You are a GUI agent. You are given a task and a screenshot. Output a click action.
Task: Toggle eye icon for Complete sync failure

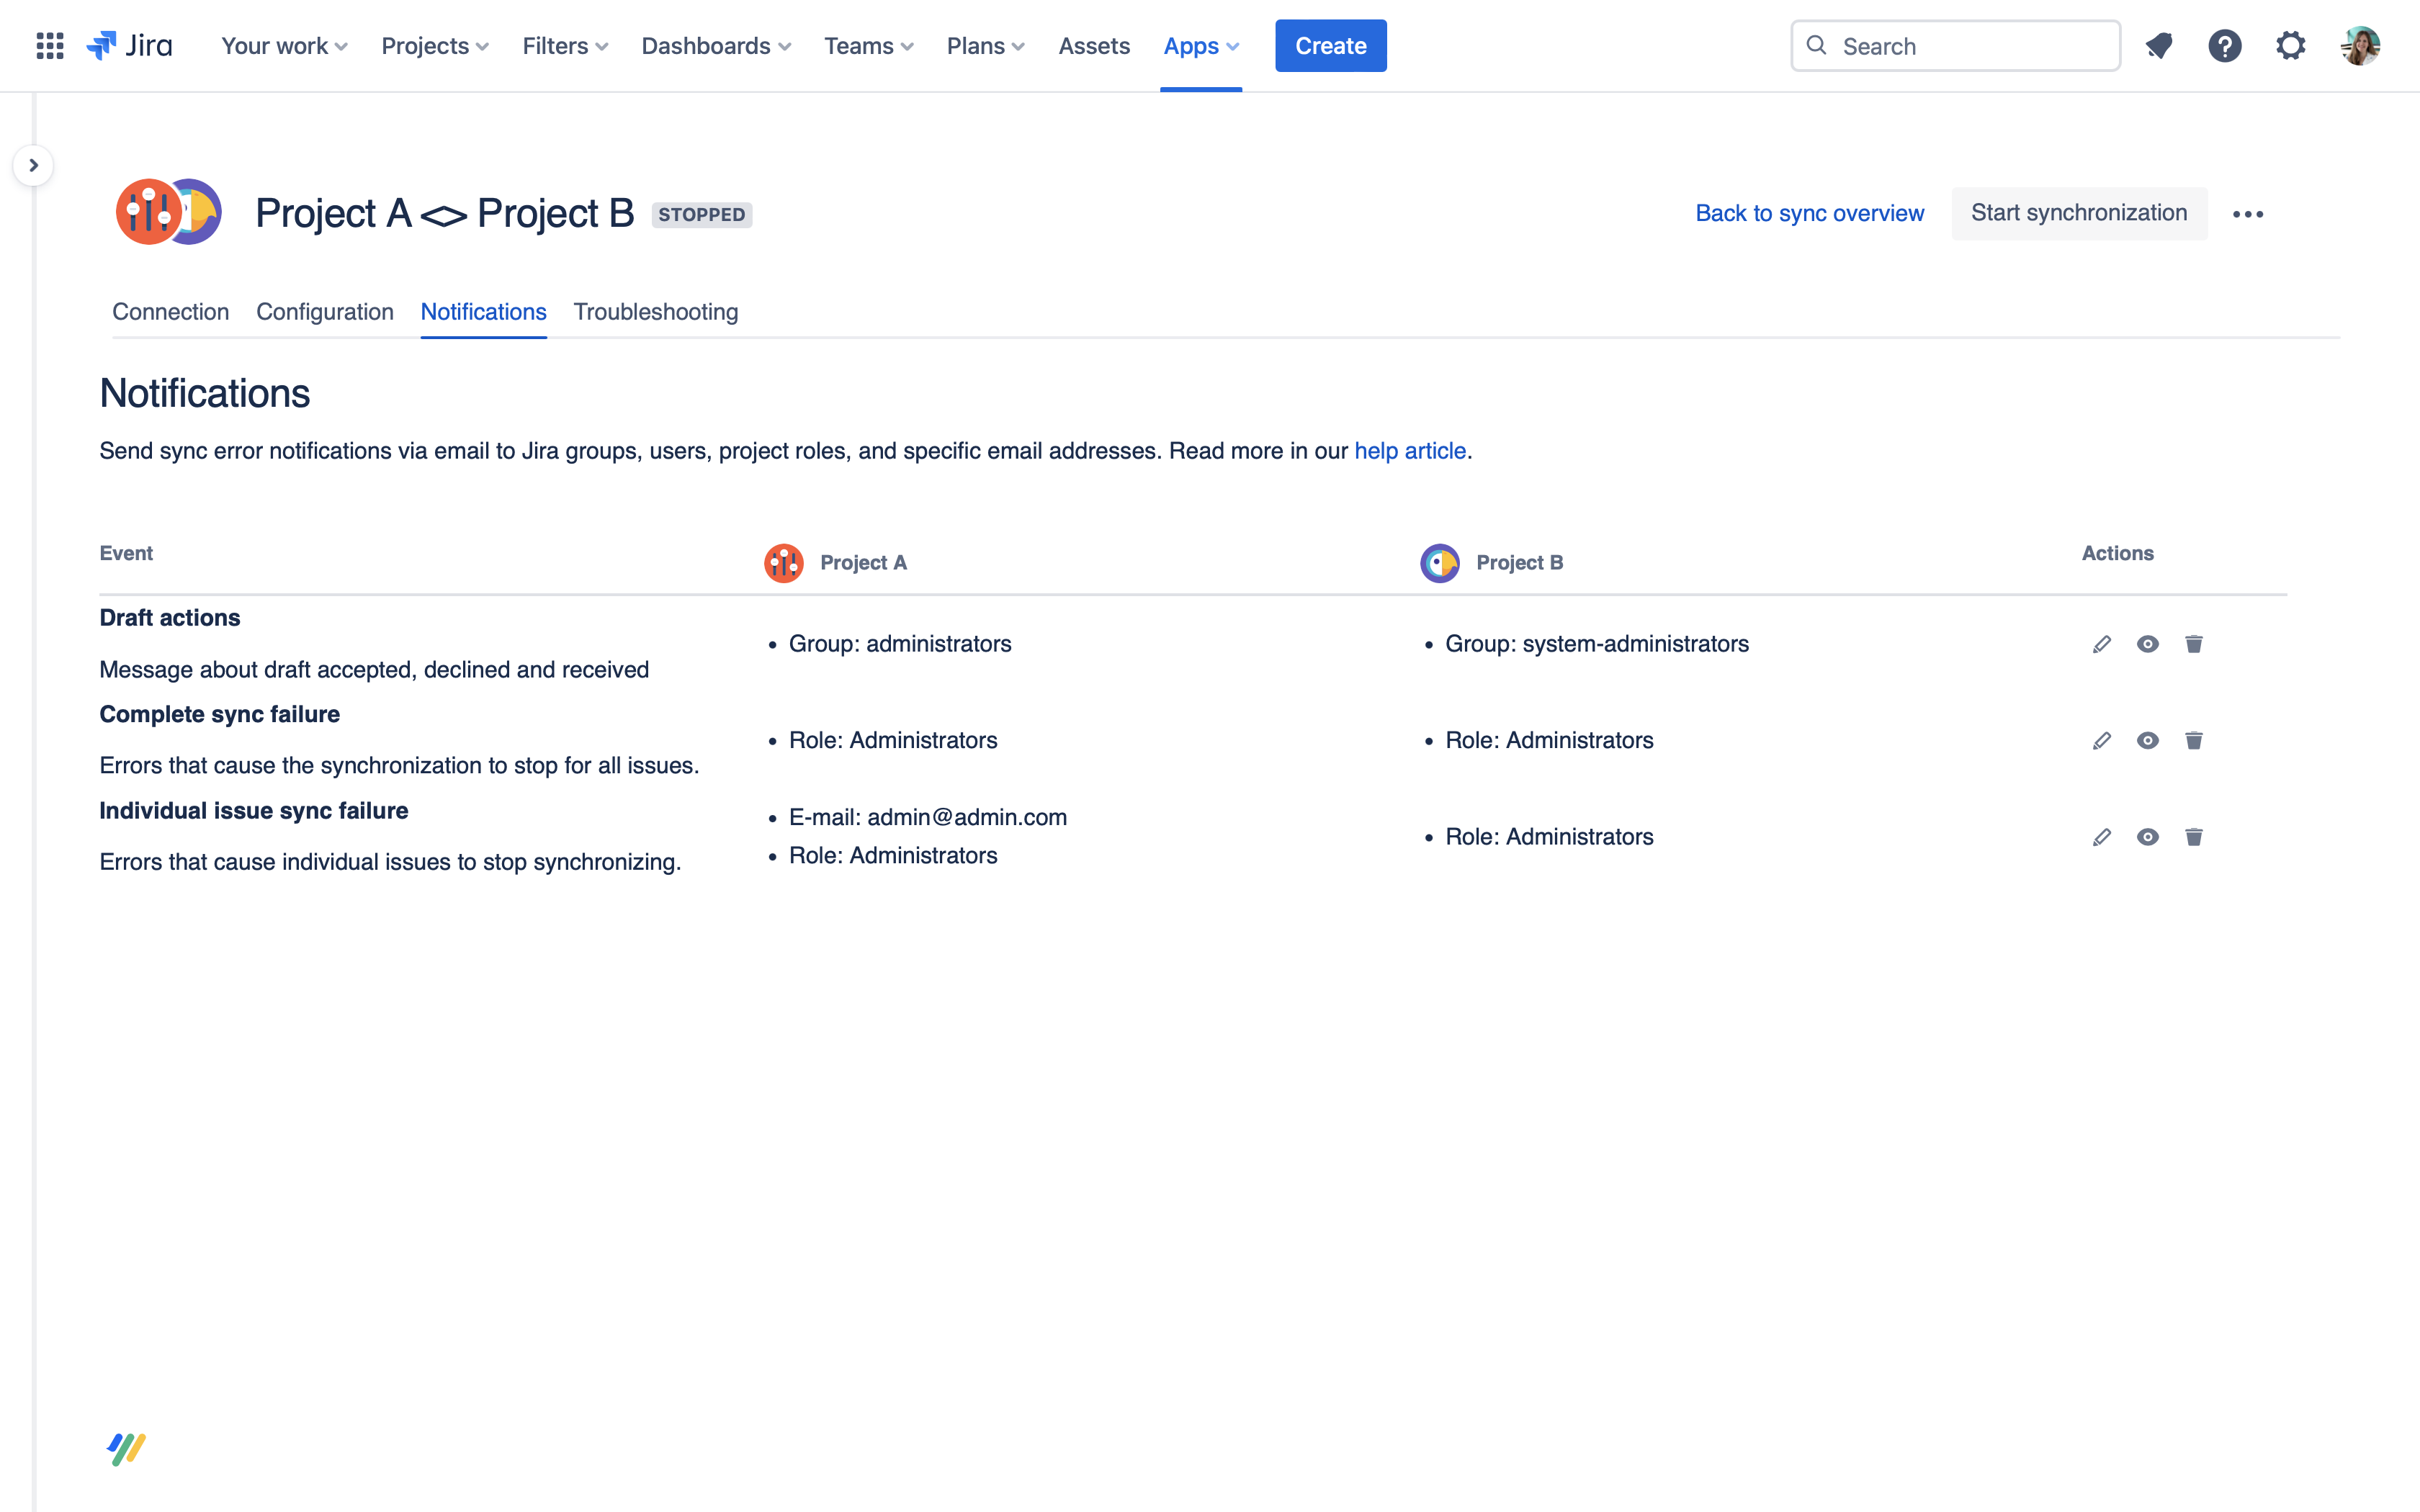point(2147,741)
